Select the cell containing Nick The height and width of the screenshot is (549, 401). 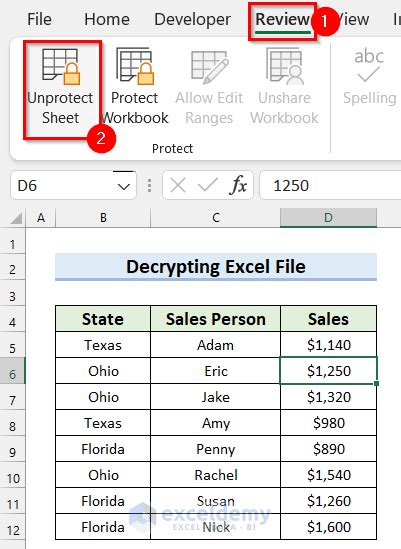[215, 527]
